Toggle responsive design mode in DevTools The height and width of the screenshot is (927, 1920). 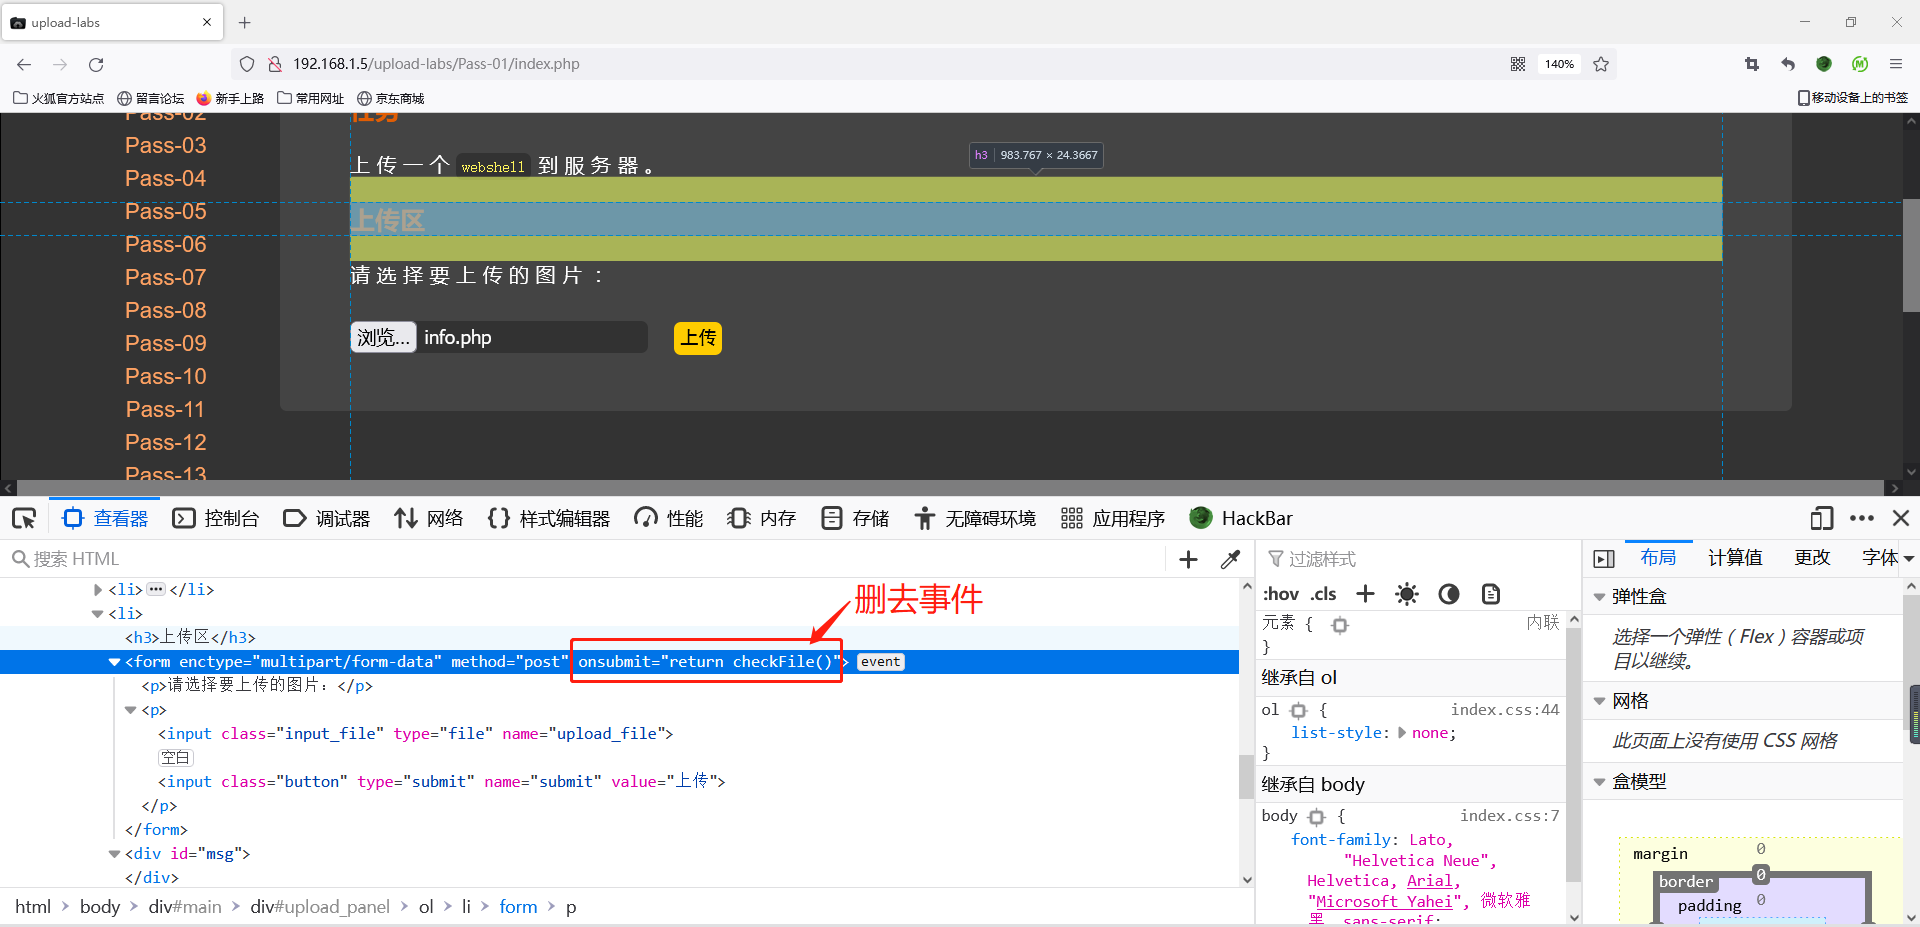coord(1820,518)
